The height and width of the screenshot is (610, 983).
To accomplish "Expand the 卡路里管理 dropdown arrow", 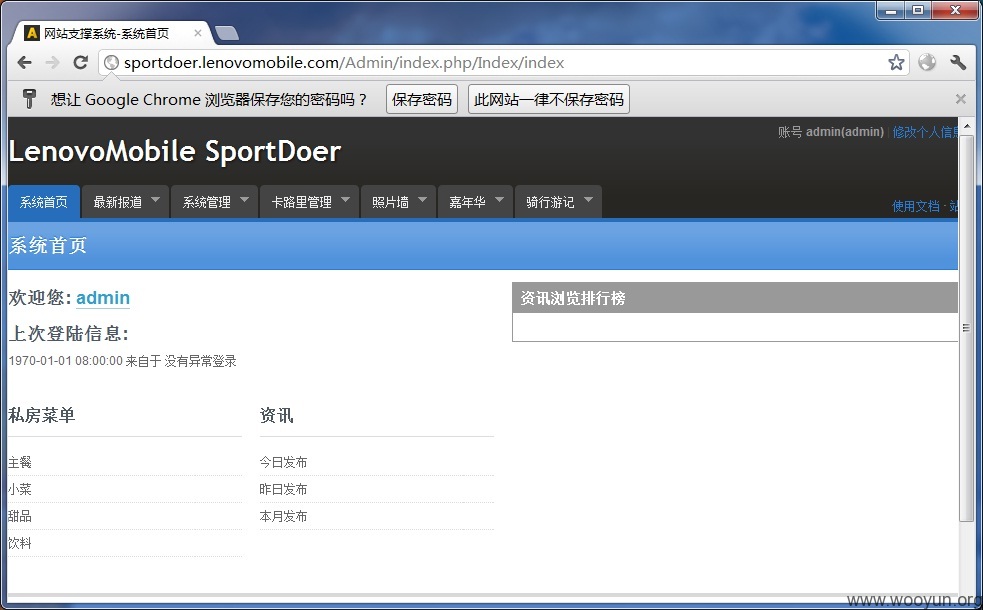I will [x=345, y=200].
